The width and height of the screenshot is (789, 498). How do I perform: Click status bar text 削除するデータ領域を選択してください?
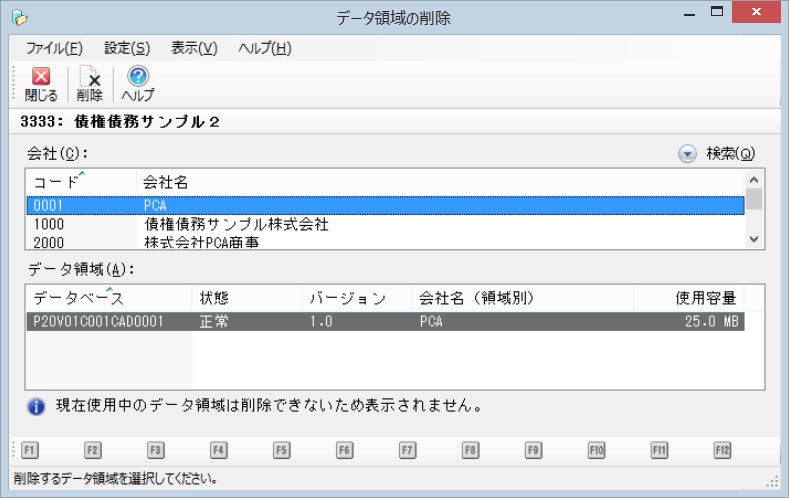click(115, 478)
